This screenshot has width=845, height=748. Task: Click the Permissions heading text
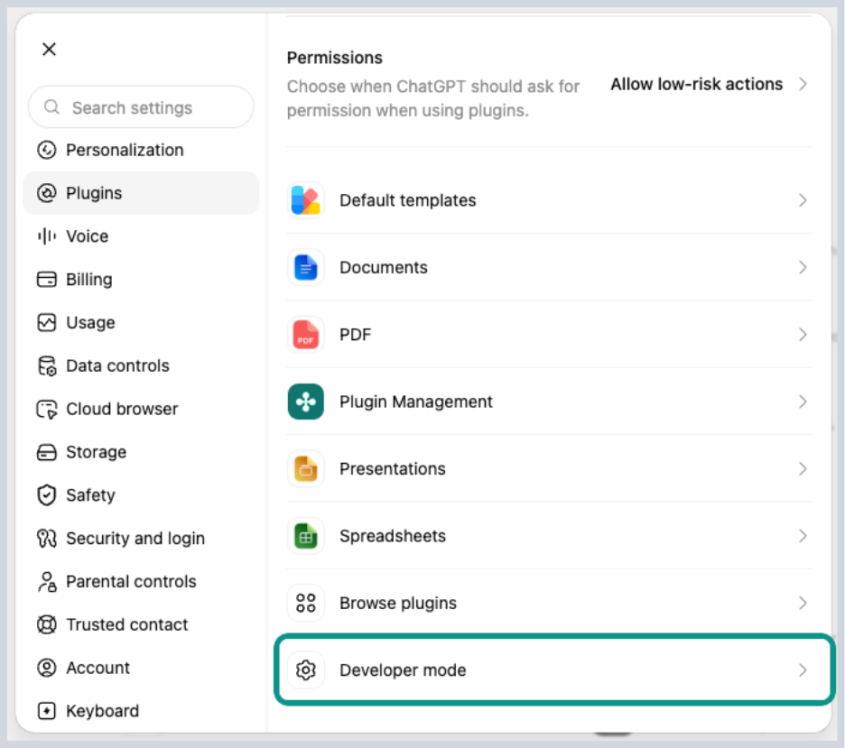[x=335, y=58]
